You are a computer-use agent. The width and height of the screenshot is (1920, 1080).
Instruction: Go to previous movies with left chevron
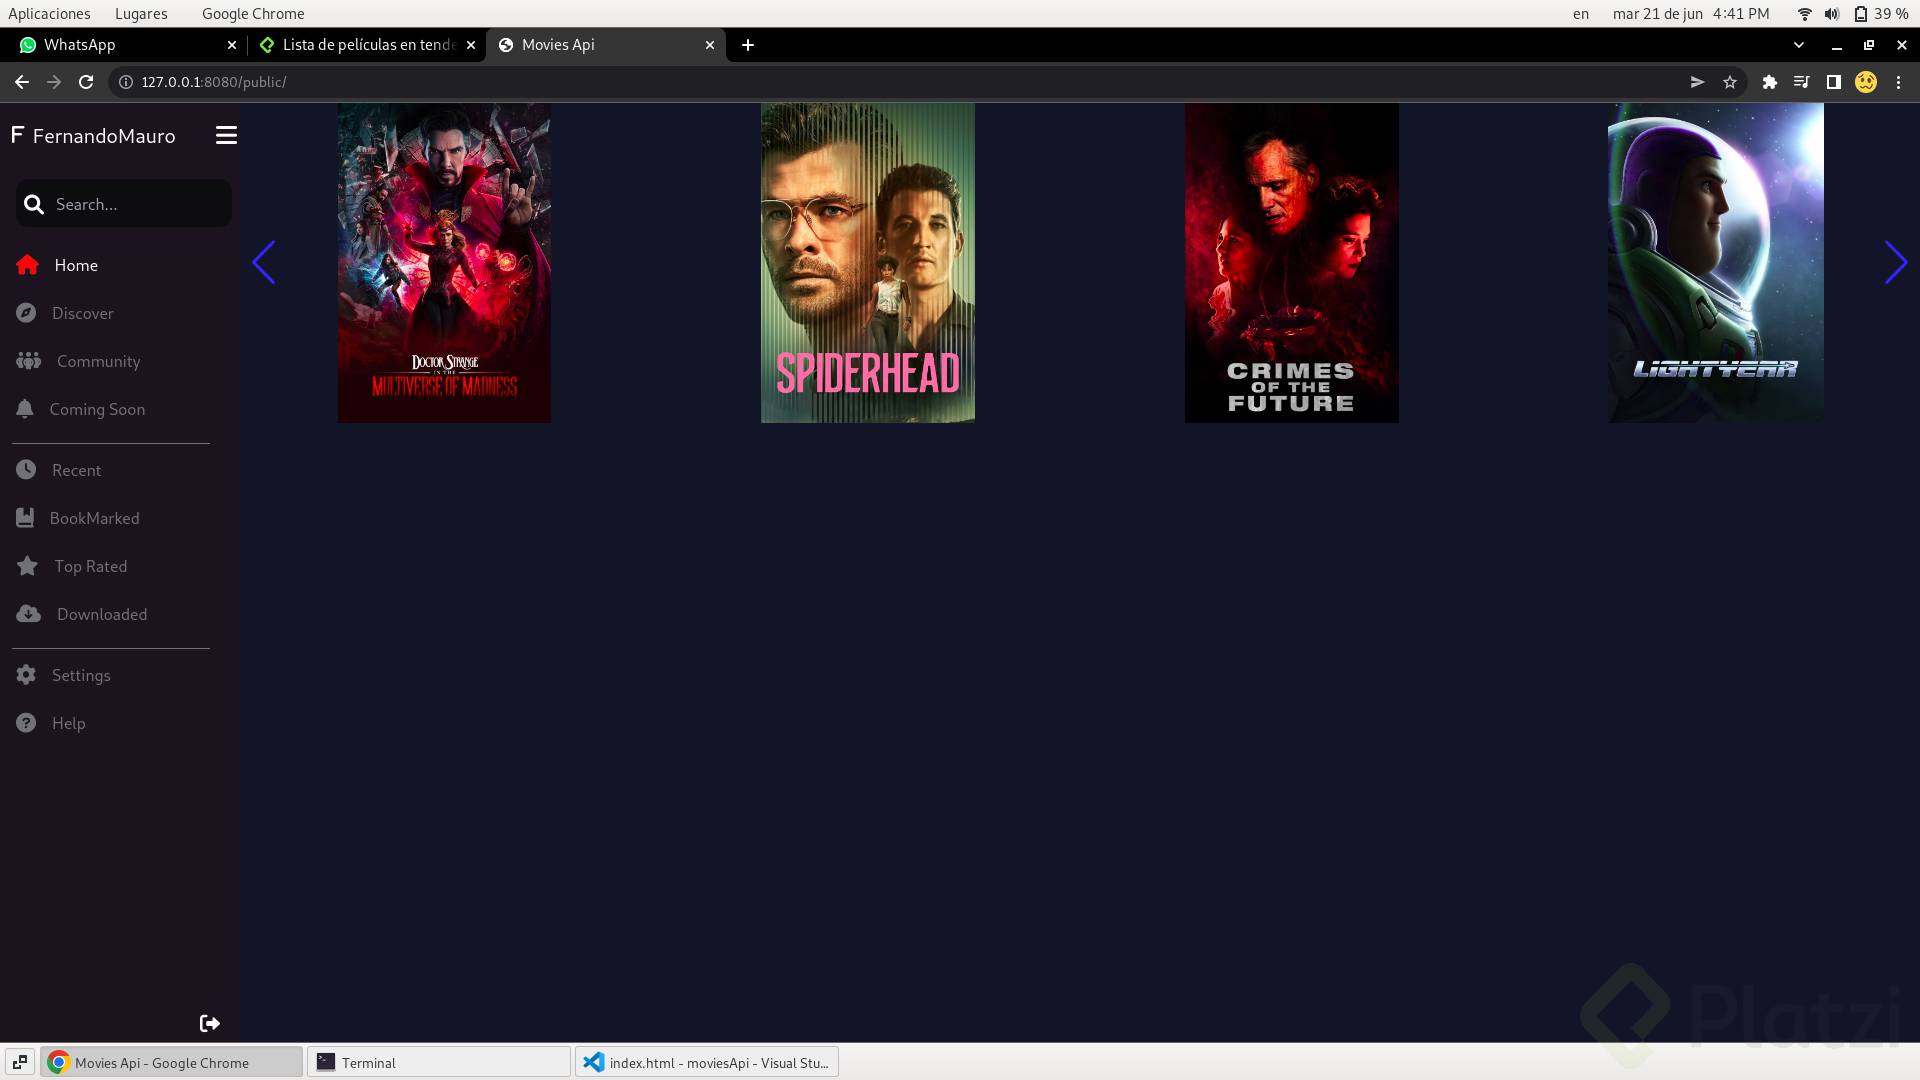click(x=264, y=263)
